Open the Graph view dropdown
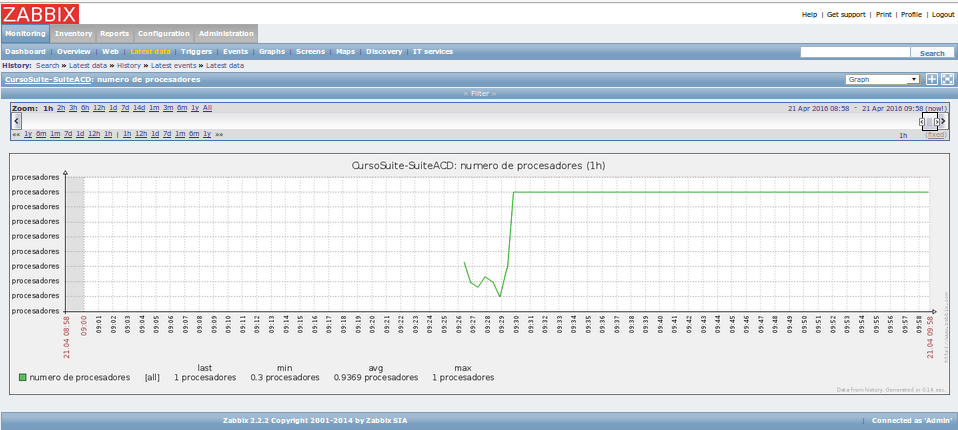Screen dimensions: 958x430 (x=883, y=79)
